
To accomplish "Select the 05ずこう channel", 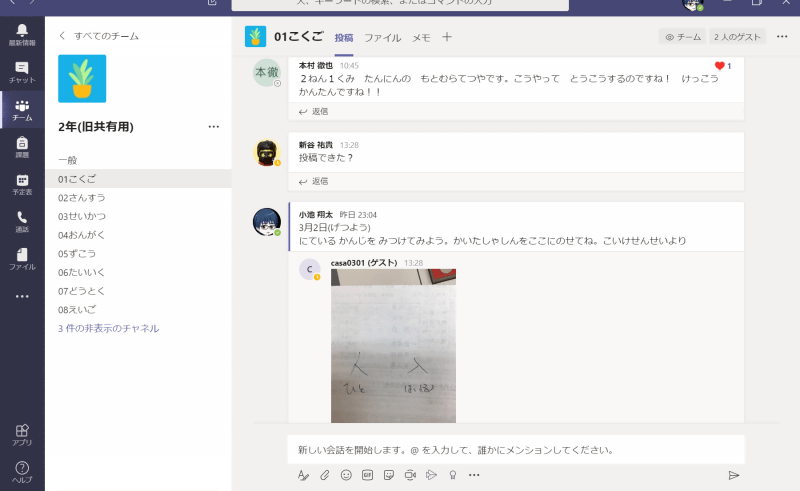I will (138, 254).
